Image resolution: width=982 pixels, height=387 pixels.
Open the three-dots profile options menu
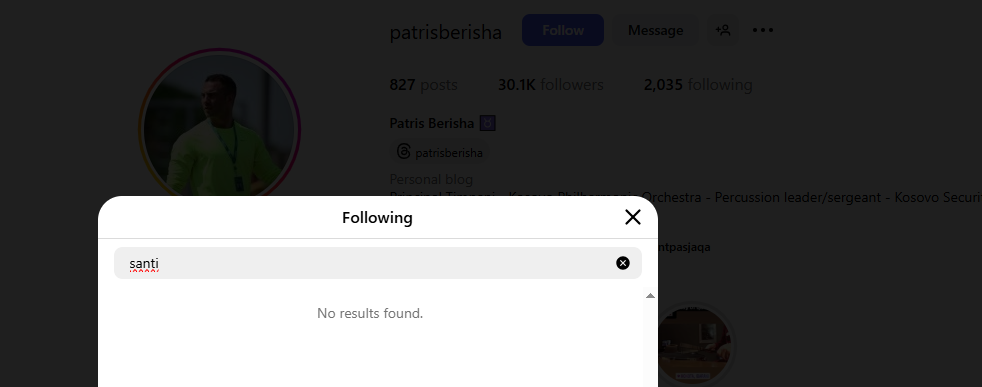point(763,30)
